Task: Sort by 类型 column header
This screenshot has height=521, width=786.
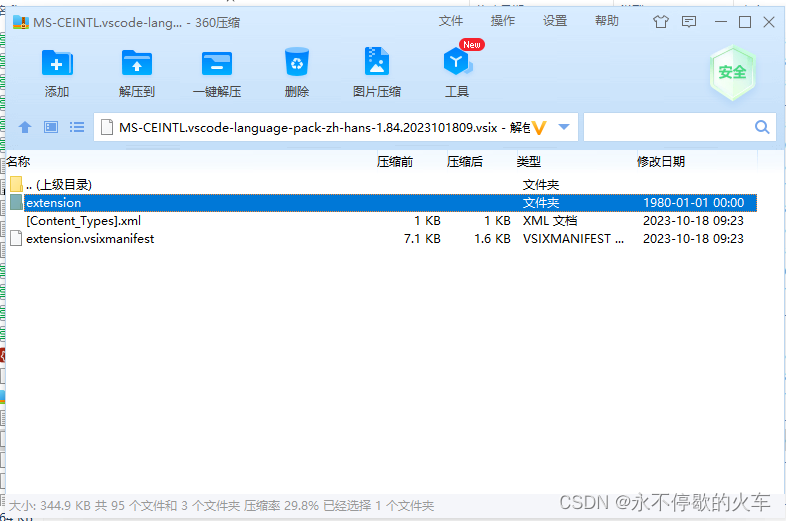Action: [x=529, y=162]
